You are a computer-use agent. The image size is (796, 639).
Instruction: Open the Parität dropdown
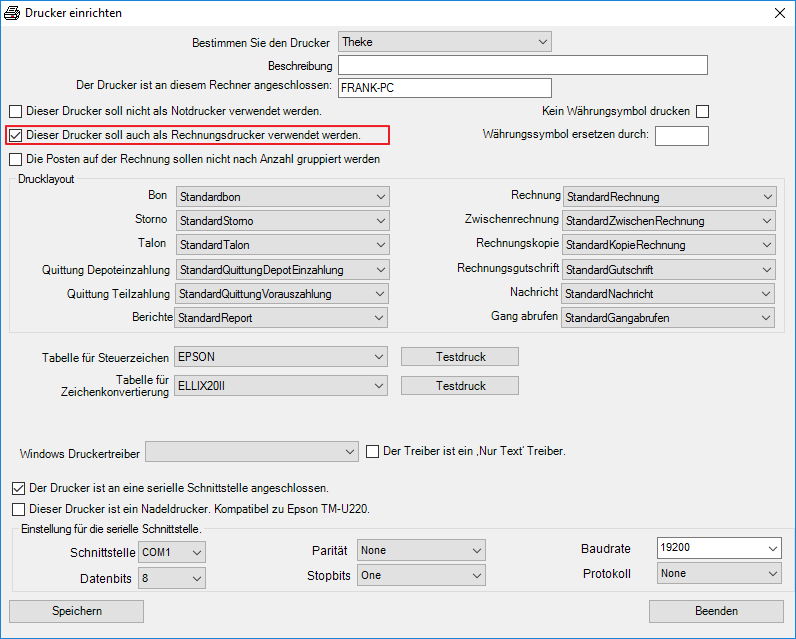point(421,550)
